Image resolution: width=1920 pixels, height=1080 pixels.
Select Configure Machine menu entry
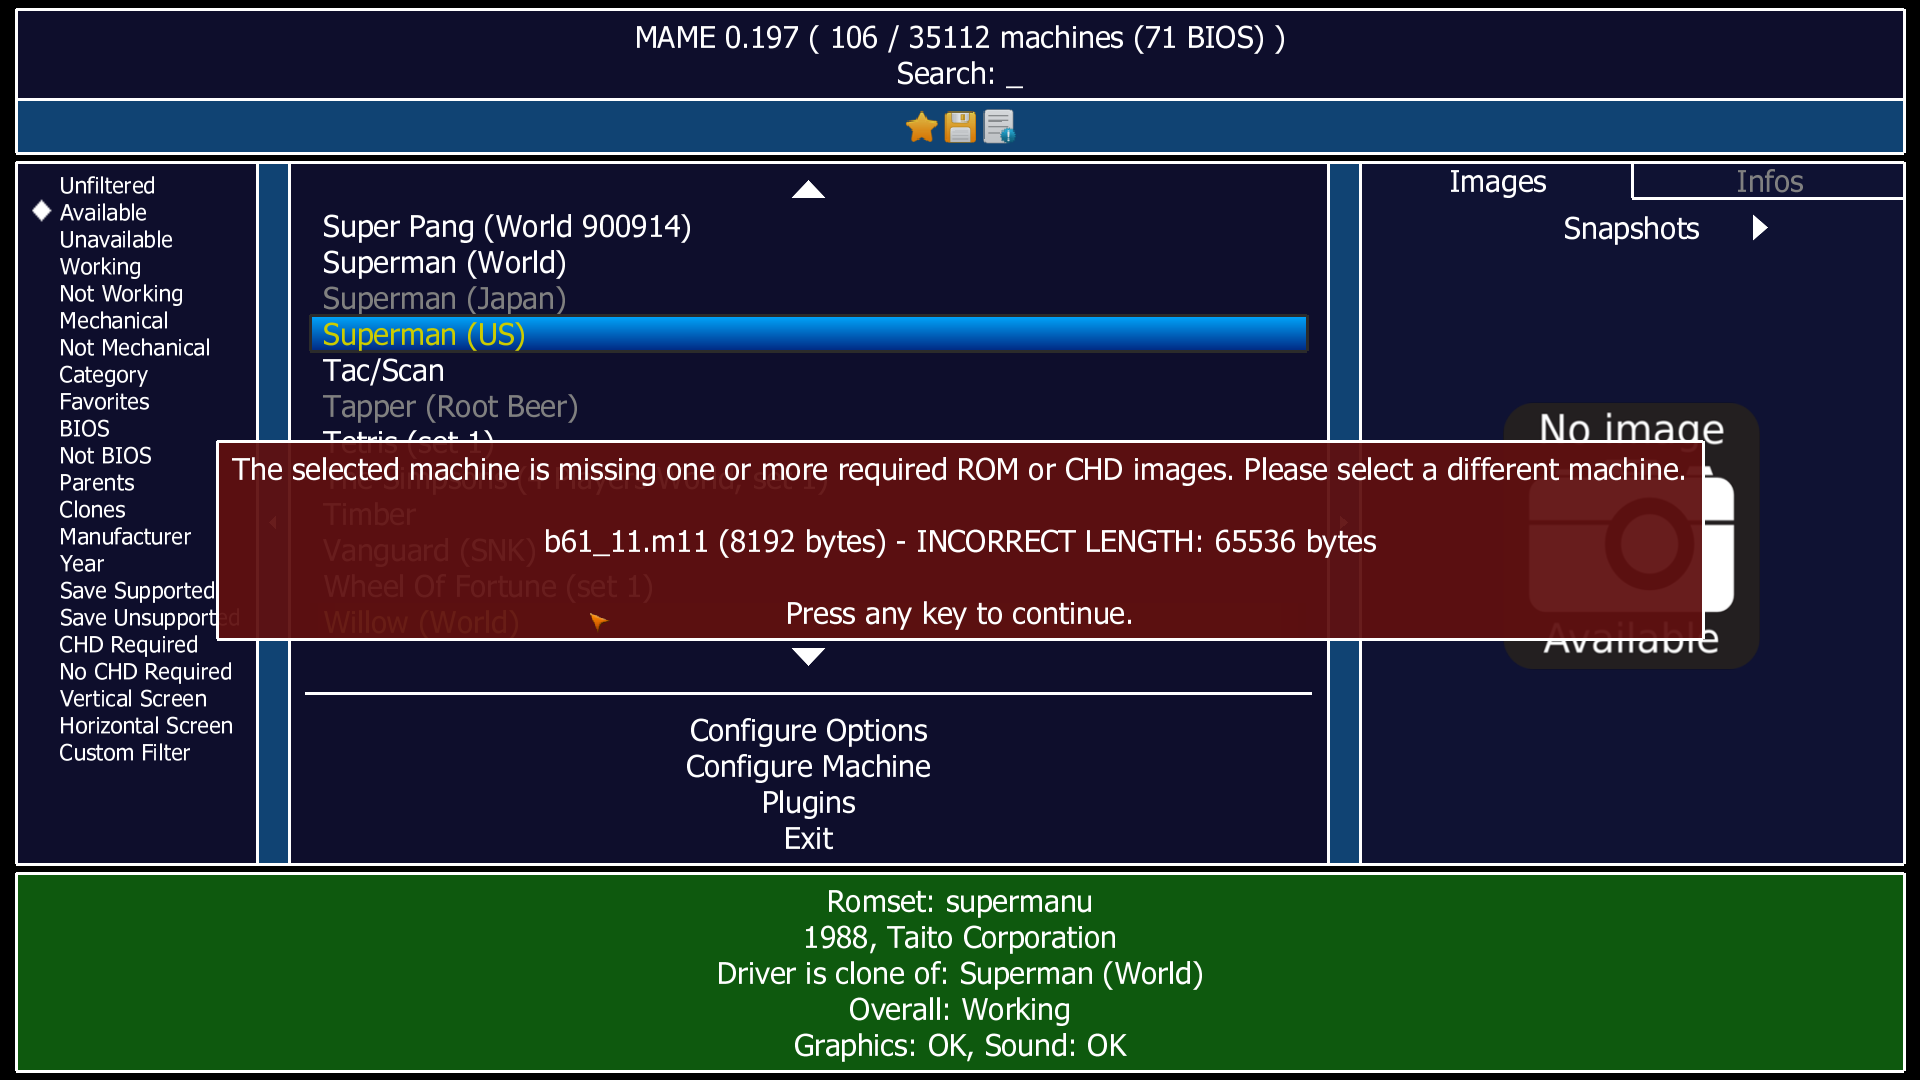[x=807, y=765]
